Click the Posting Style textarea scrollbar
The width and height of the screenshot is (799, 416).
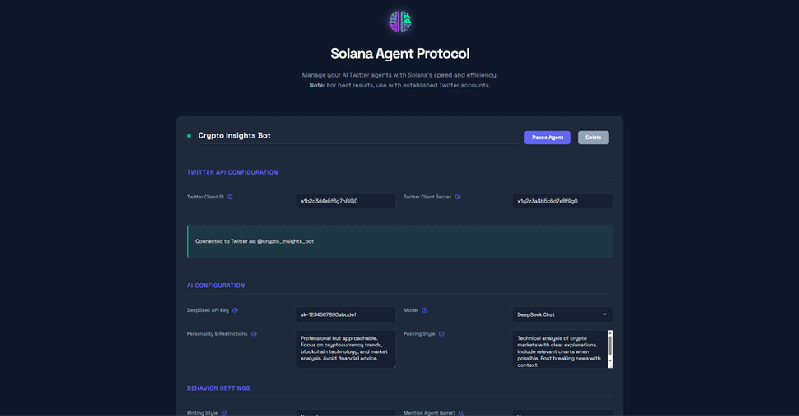click(610, 345)
